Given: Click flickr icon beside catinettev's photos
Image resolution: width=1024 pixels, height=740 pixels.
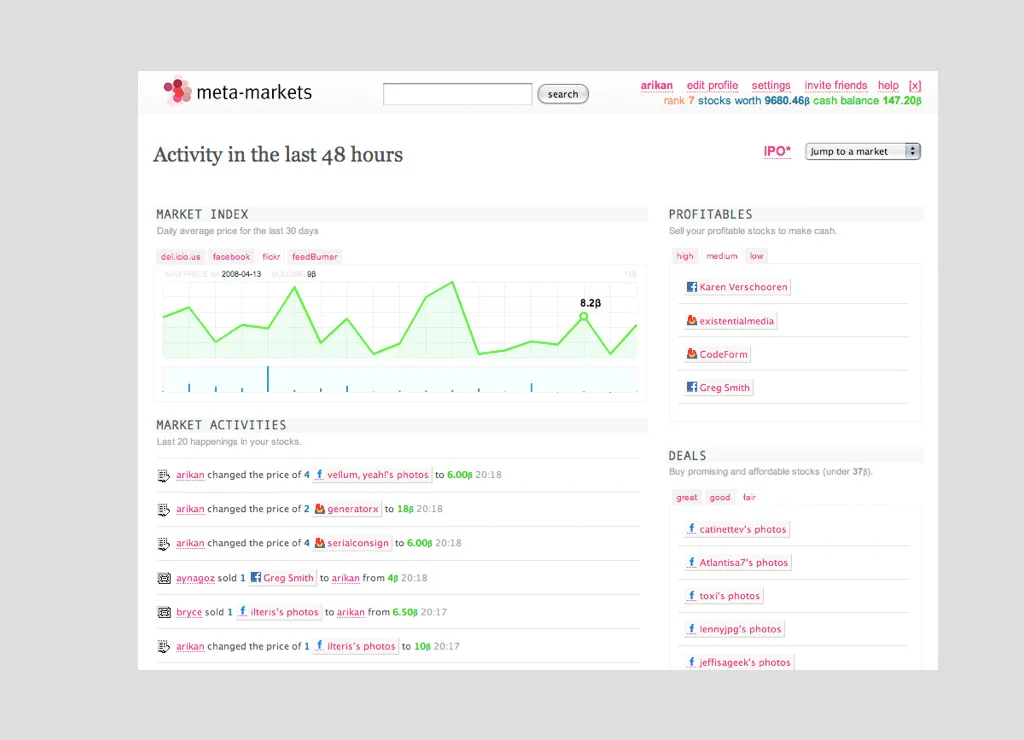Looking at the screenshot, I should click(691, 529).
